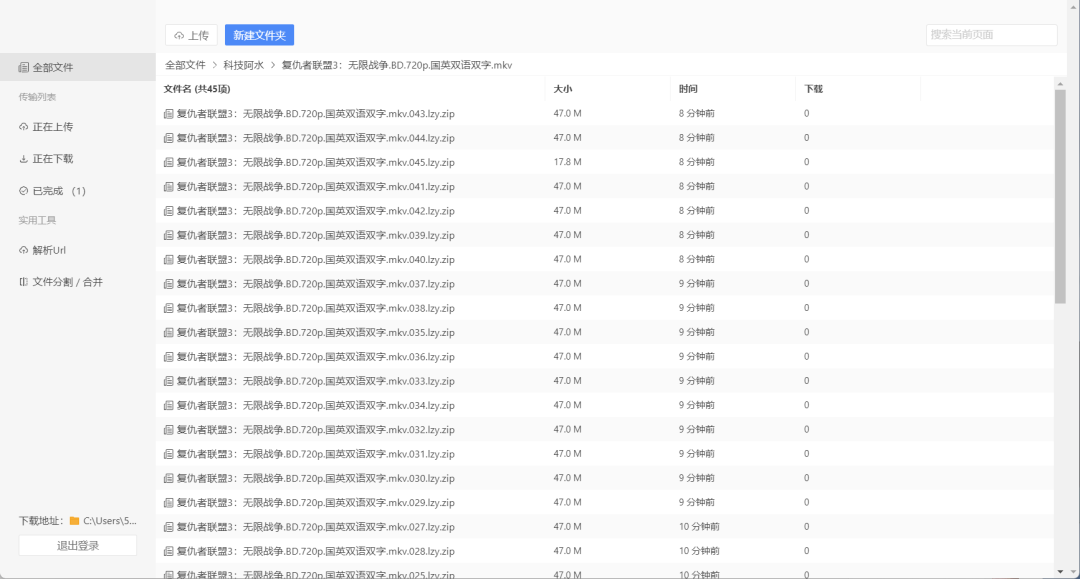Show the 正在下载 download list

[x=52, y=159]
